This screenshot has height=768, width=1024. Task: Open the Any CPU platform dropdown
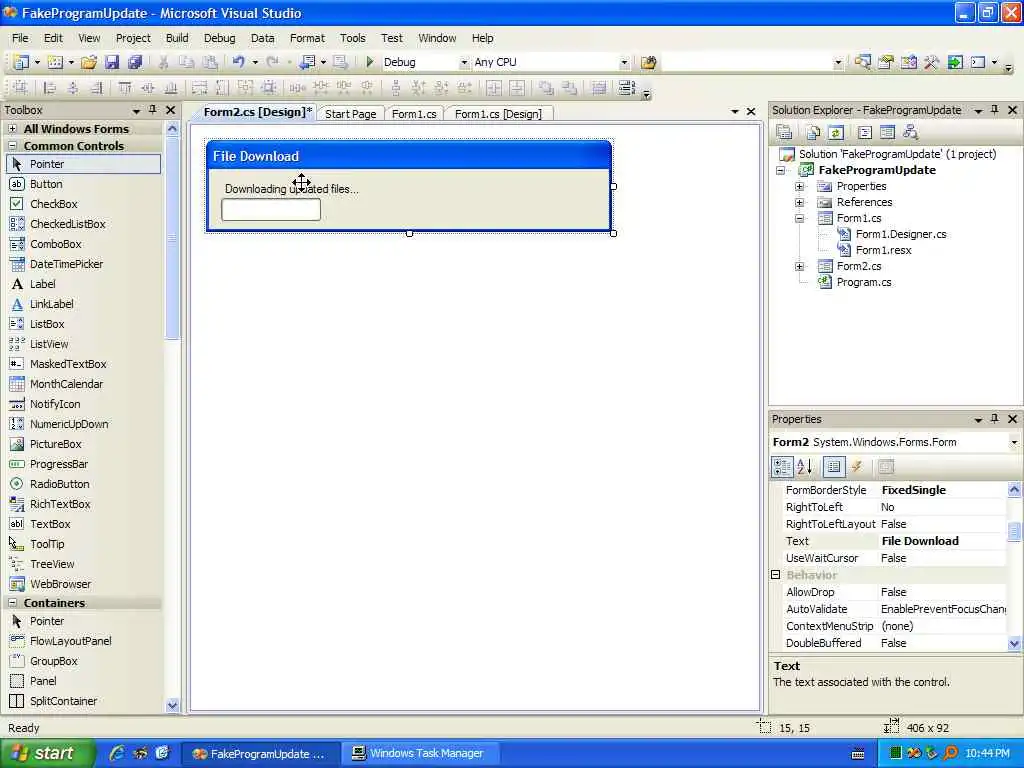(x=624, y=63)
